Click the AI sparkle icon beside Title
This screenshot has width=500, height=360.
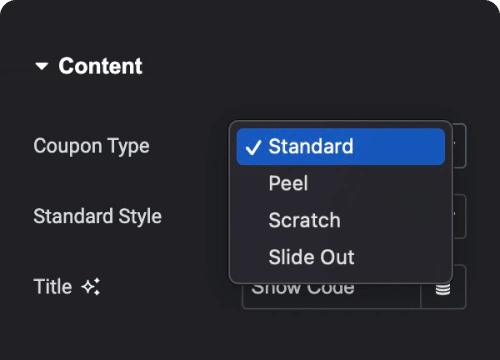[91, 286]
